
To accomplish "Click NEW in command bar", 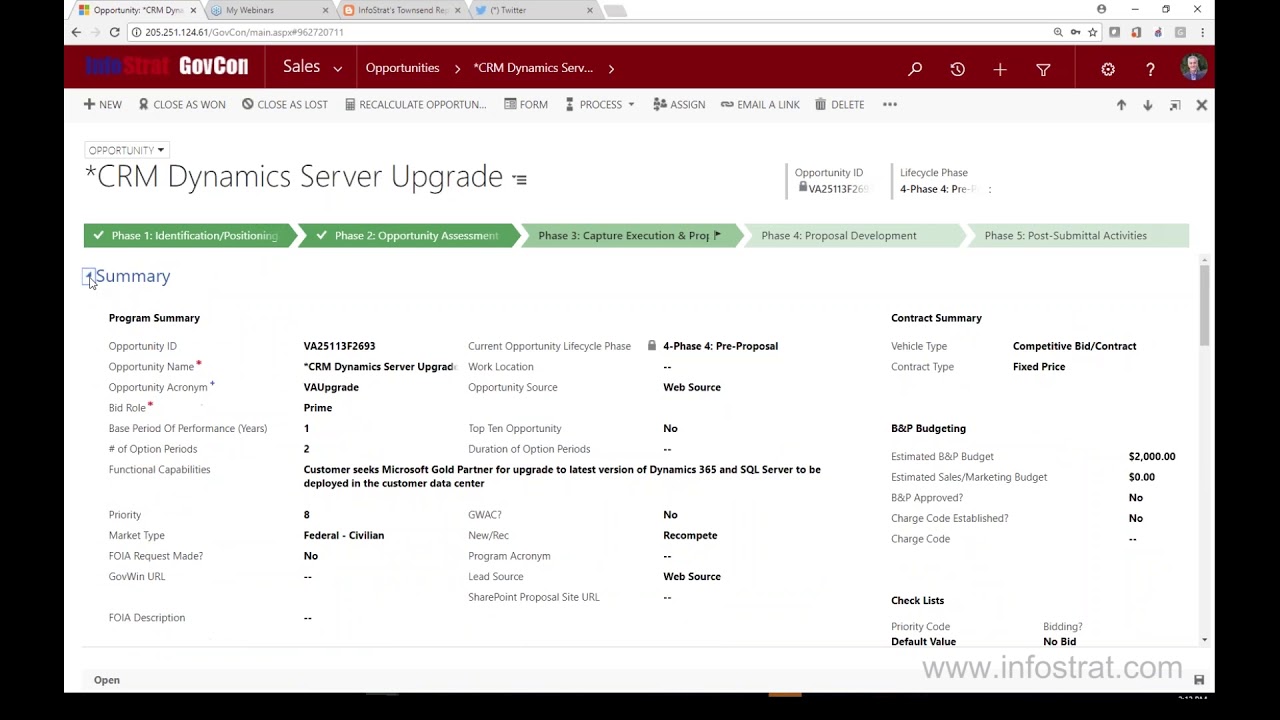I will click(x=103, y=104).
